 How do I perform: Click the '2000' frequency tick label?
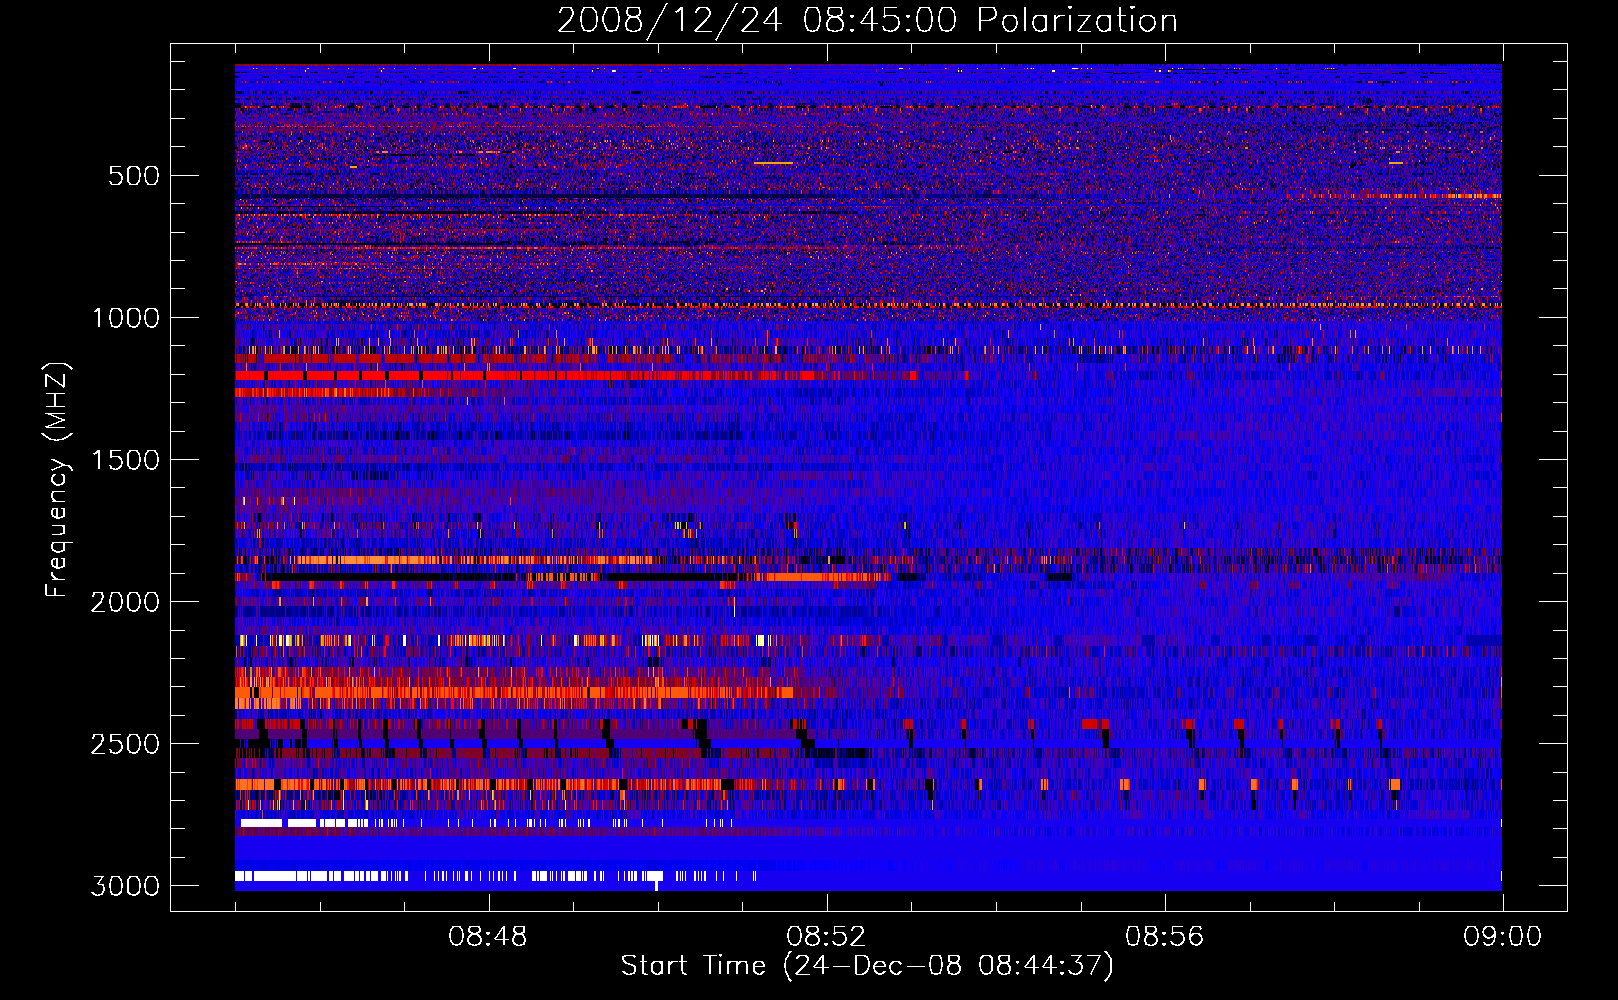(x=126, y=602)
